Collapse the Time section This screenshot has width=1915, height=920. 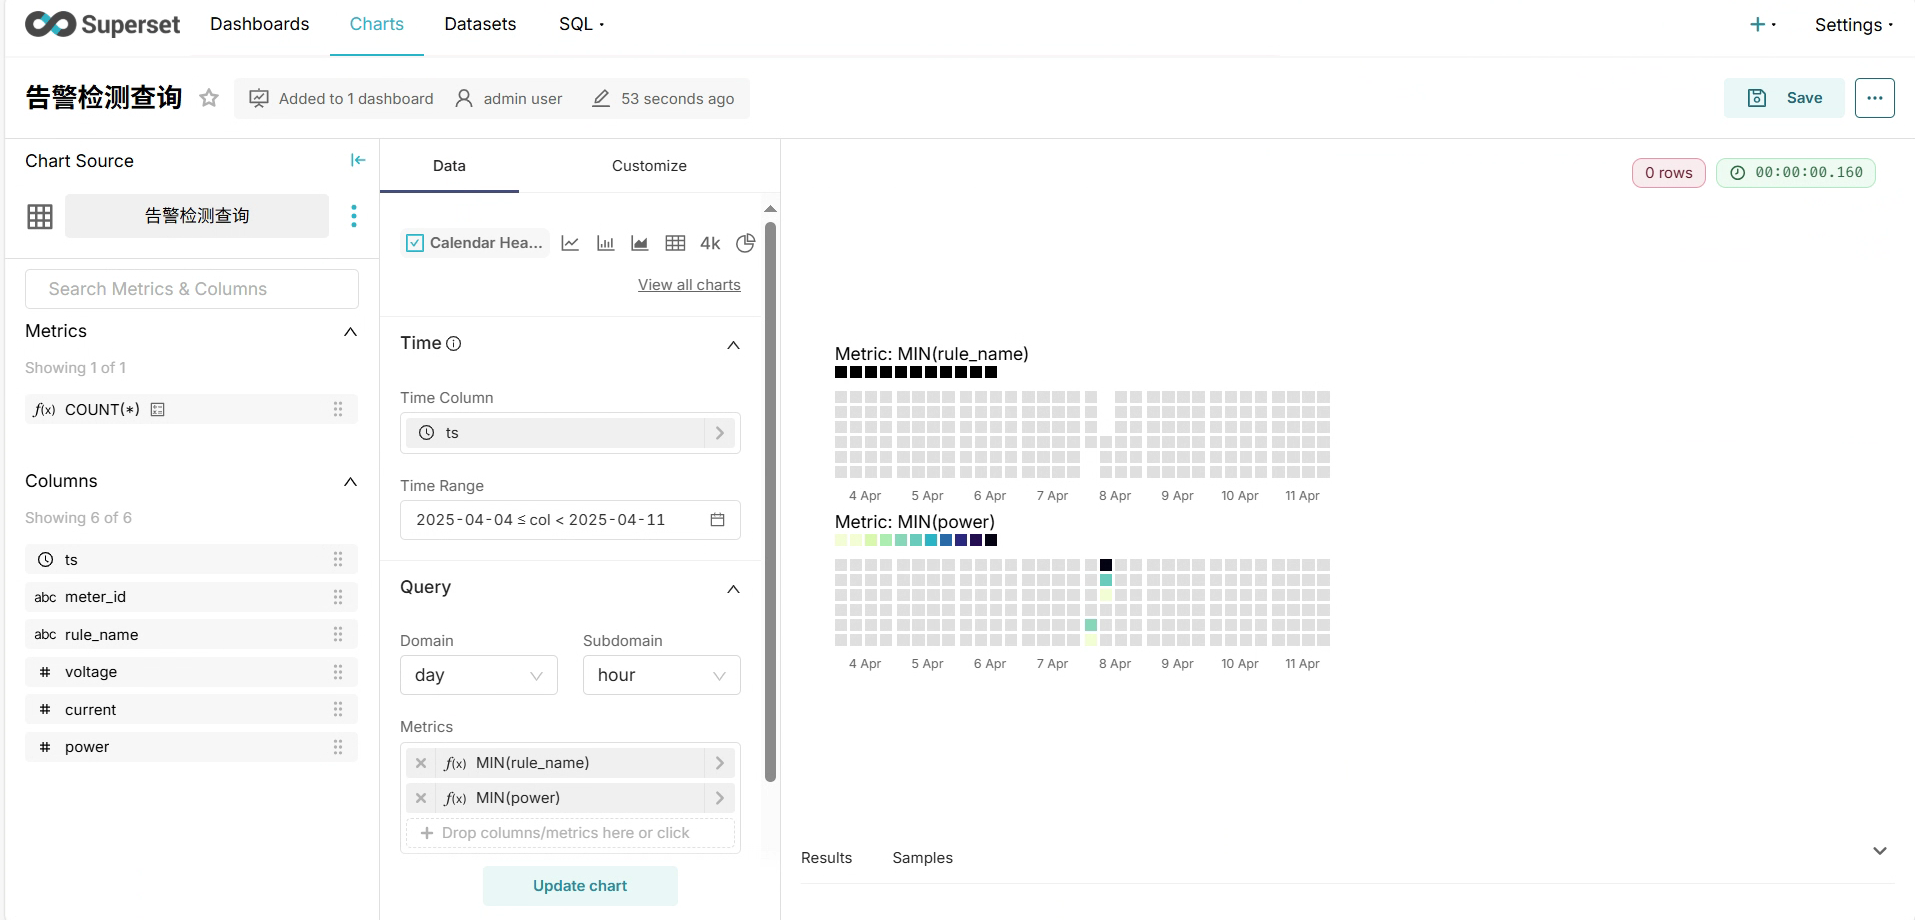[x=733, y=345]
